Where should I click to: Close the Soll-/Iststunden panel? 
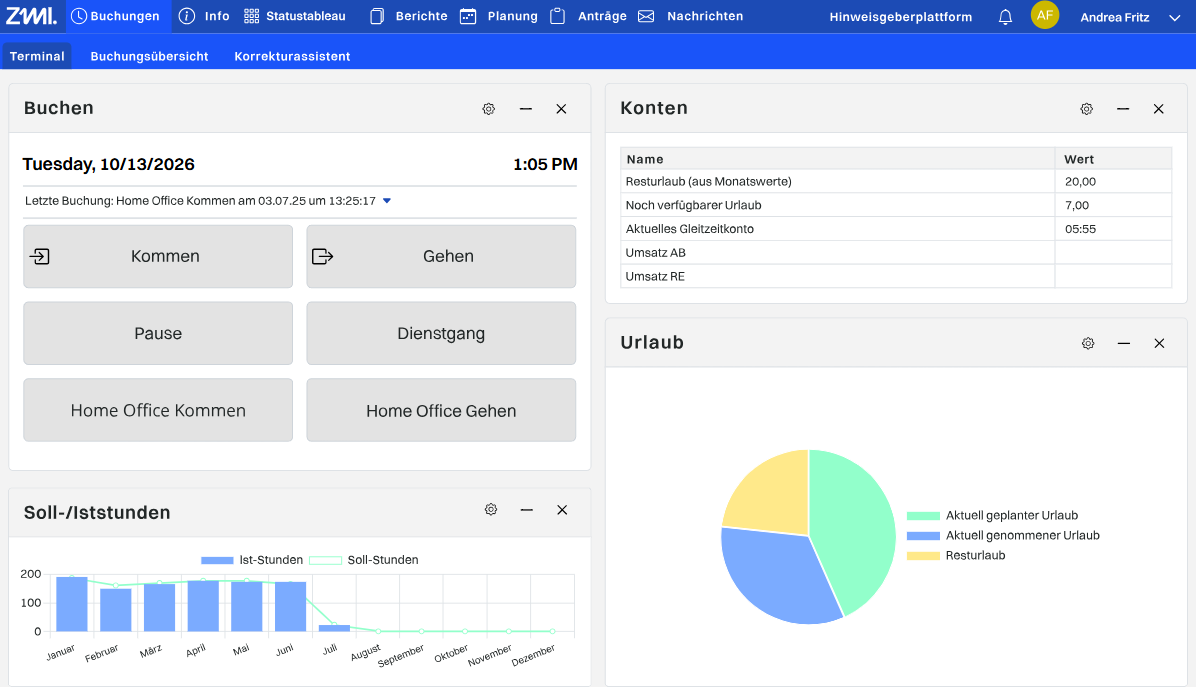coord(562,509)
